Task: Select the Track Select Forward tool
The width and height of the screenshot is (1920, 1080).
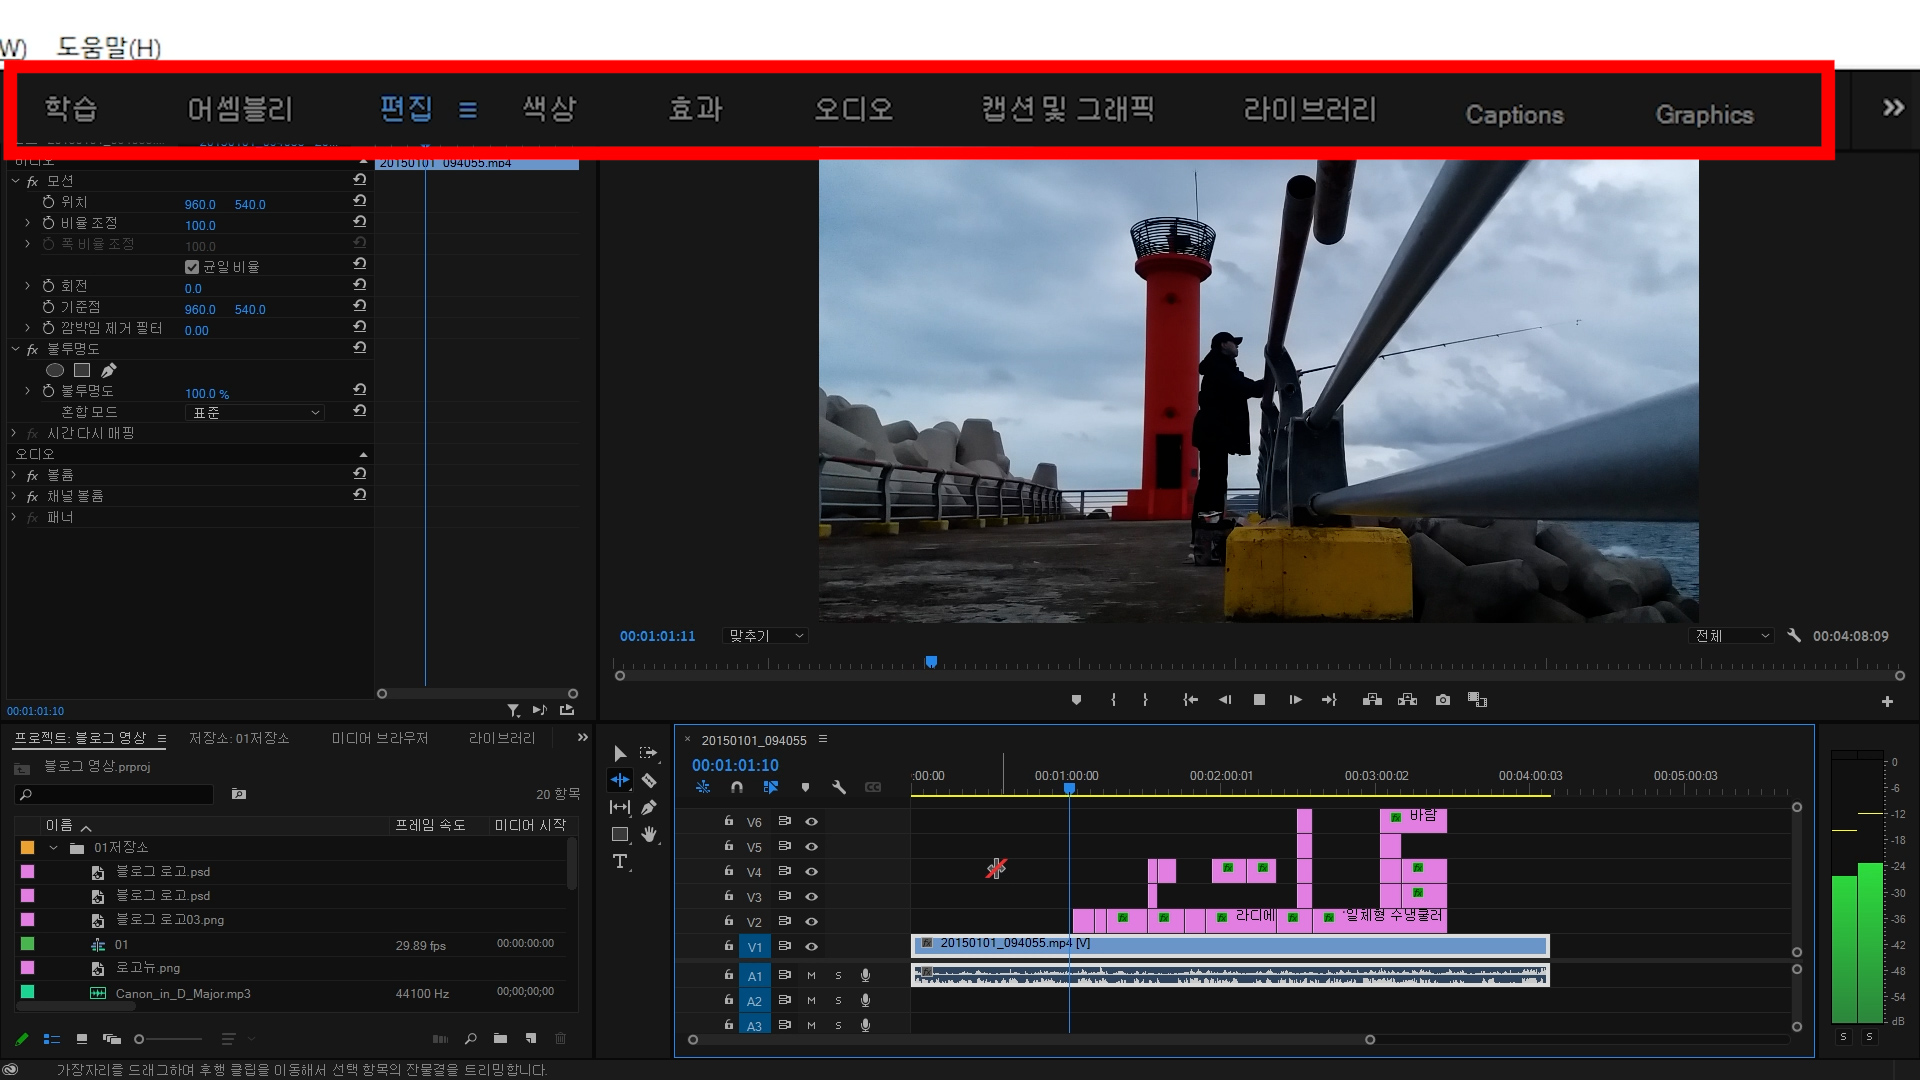Action: (649, 753)
